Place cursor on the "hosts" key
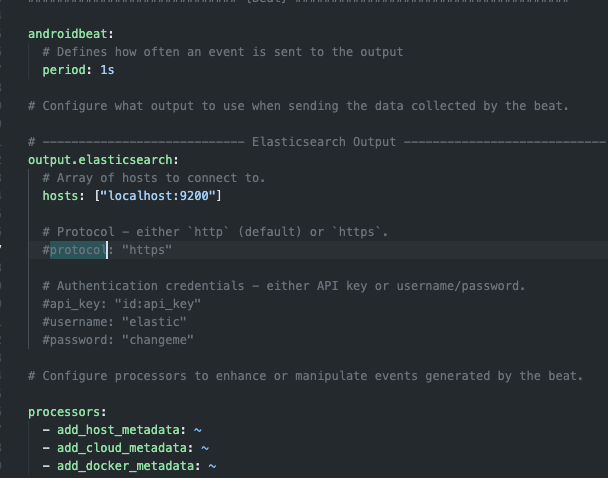608x478 pixels. pos(62,196)
